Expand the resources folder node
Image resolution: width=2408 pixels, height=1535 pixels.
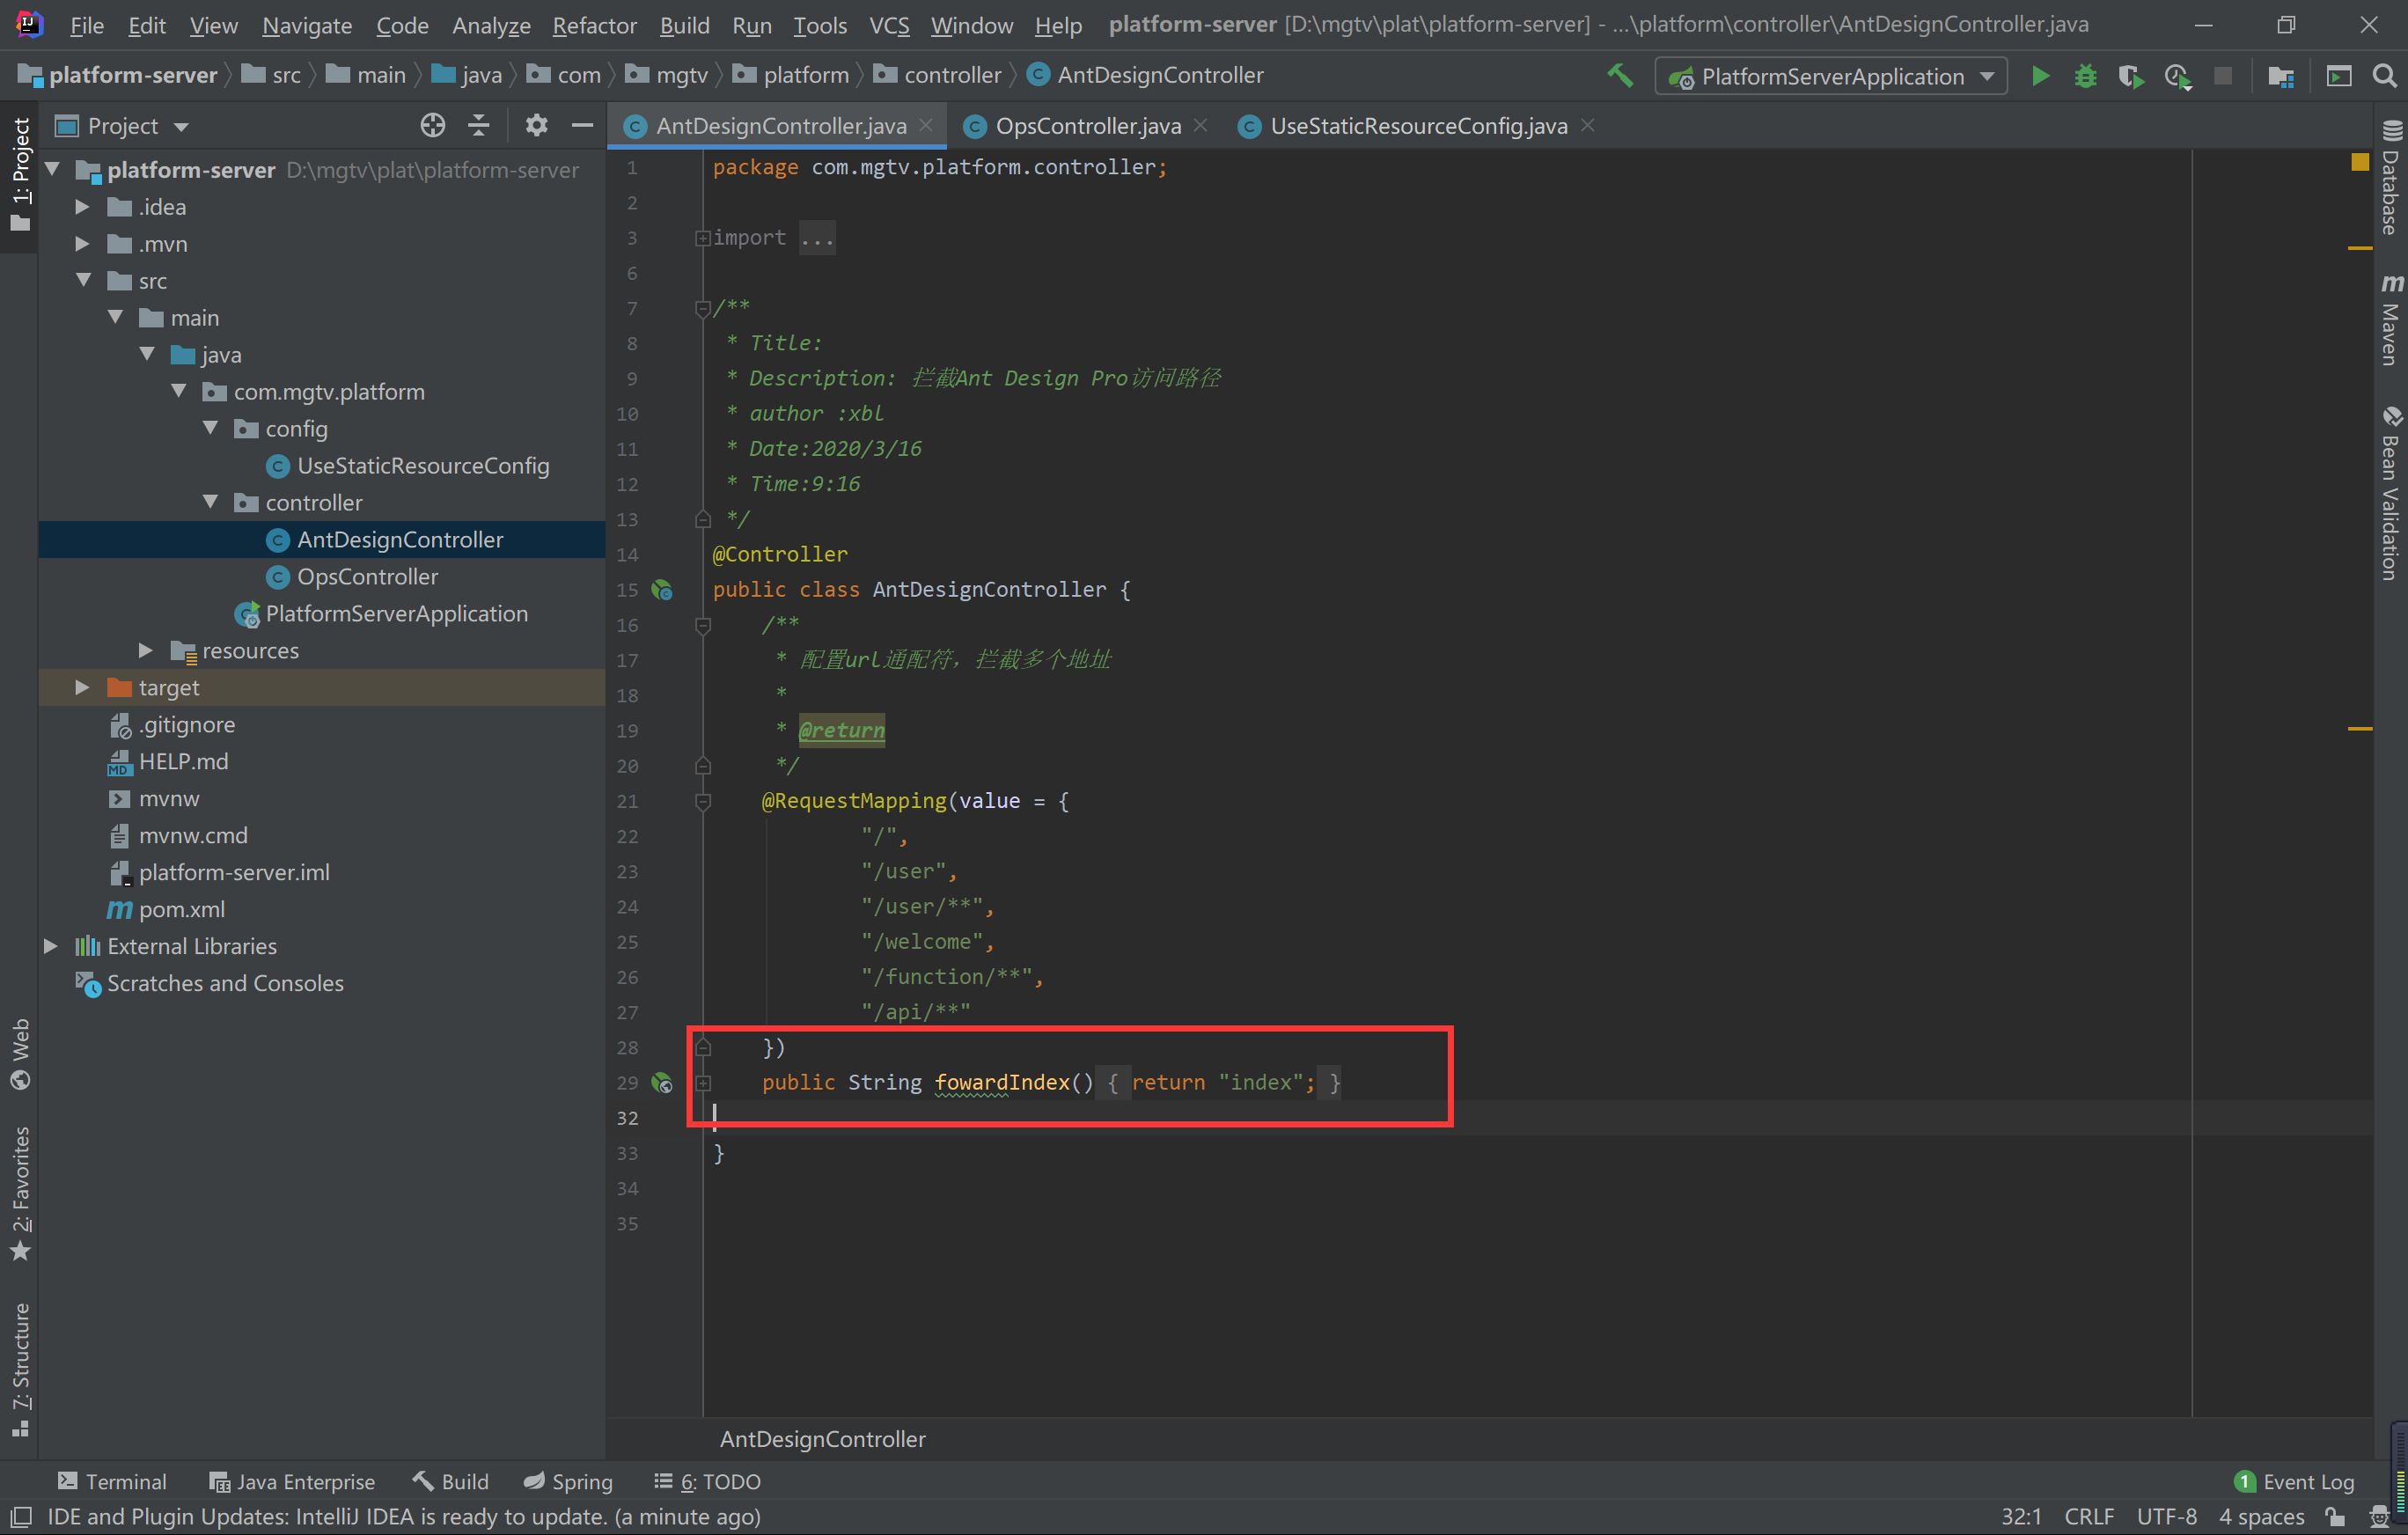pyautogui.click(x=145, y=651)
